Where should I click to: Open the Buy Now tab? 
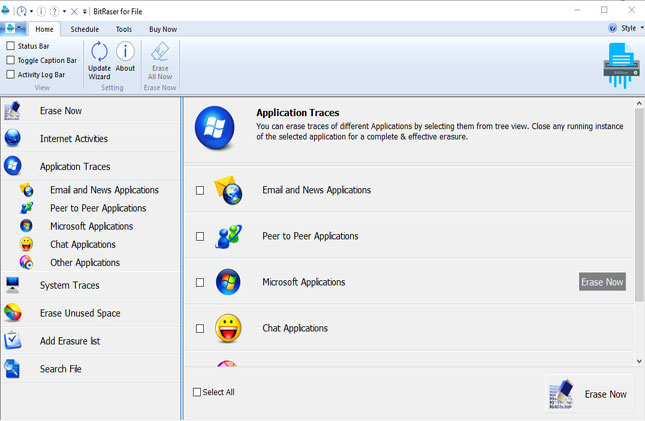click(x=163, y=29)
